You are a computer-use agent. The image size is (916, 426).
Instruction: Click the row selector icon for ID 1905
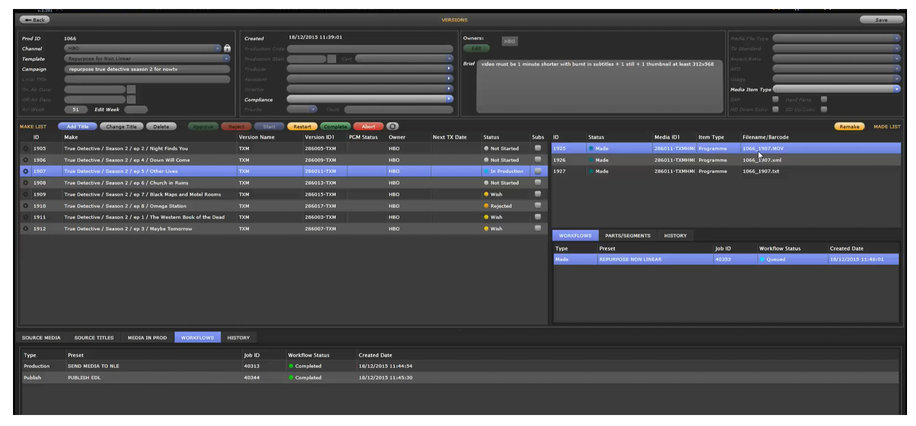25,148
